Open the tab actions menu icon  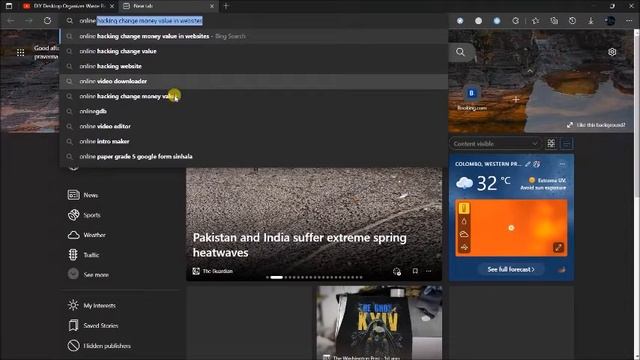tap(9, 6)
